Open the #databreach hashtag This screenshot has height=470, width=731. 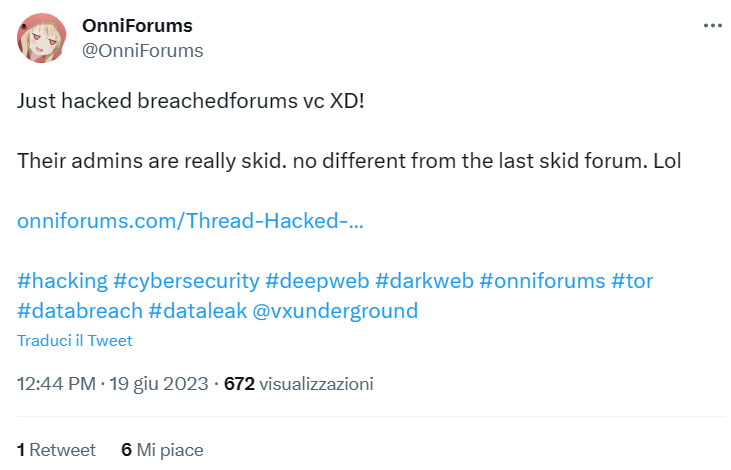79,310
